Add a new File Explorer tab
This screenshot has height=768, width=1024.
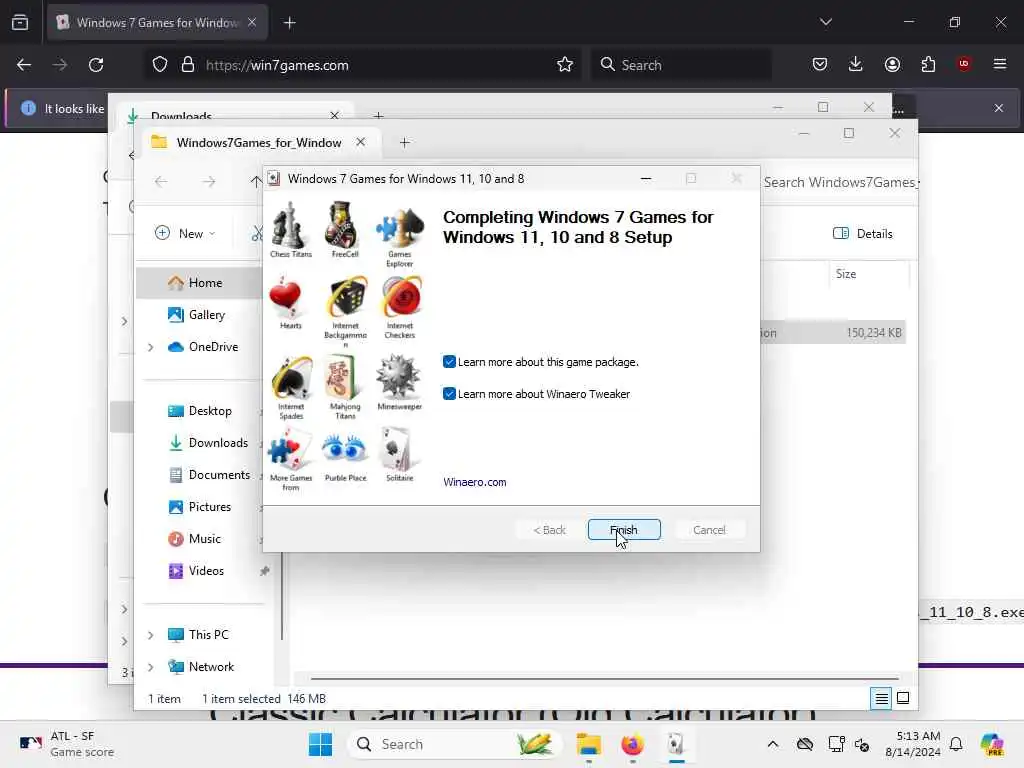click(404, 142)
